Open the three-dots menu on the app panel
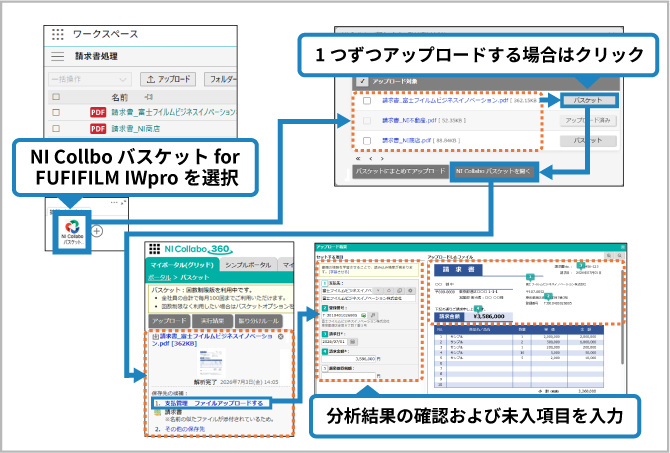This screenshot has width=670, height=453. pyautogui.click(x=114, y=202)
